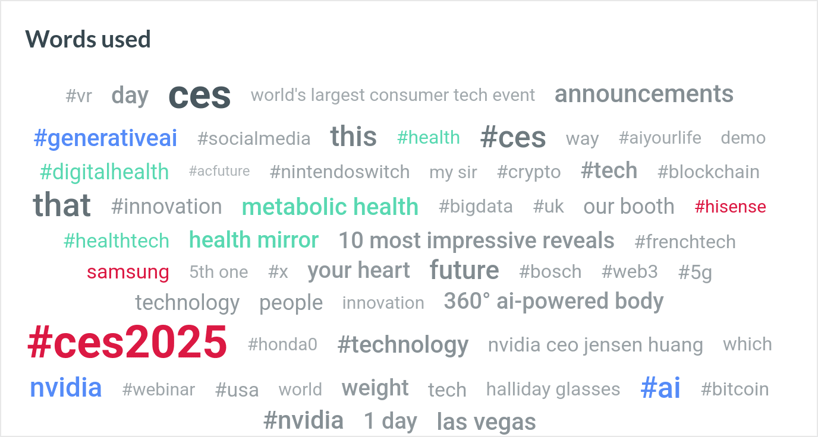Select the #bitcoin hashtag
818x437 pixels.
click(735, 389)
